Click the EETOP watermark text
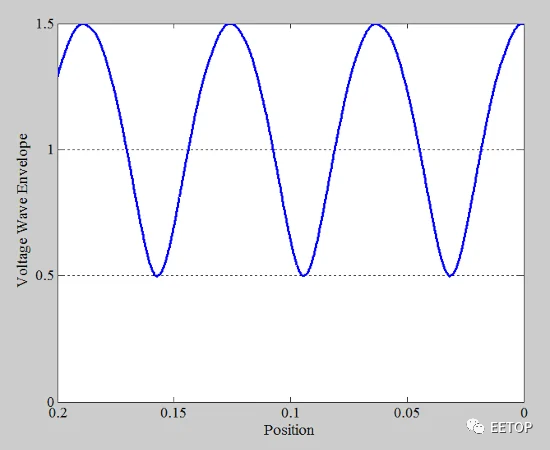Image resolution: width=550 pixels, height=450 pixels. 511,427
